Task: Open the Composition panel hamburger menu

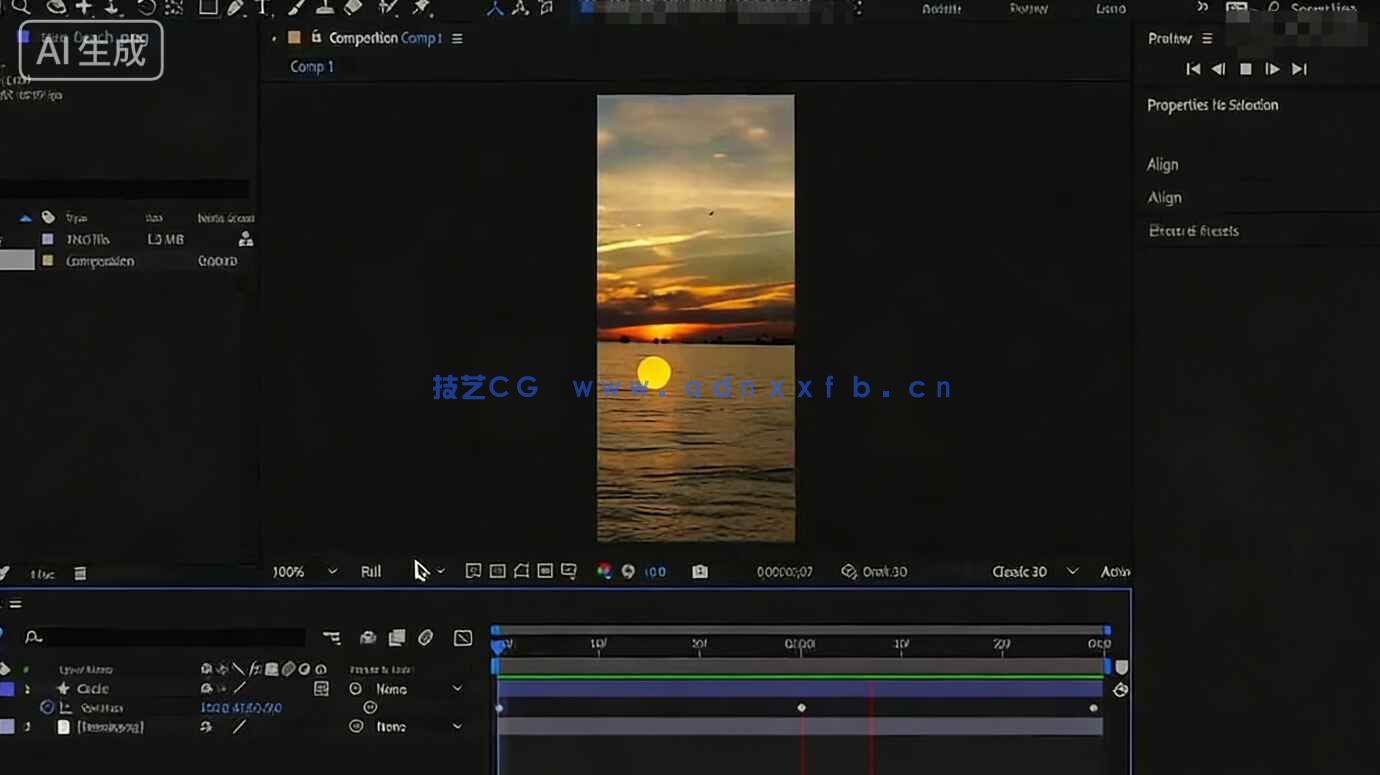Action: pyautogui.click(x=457, y=39)
